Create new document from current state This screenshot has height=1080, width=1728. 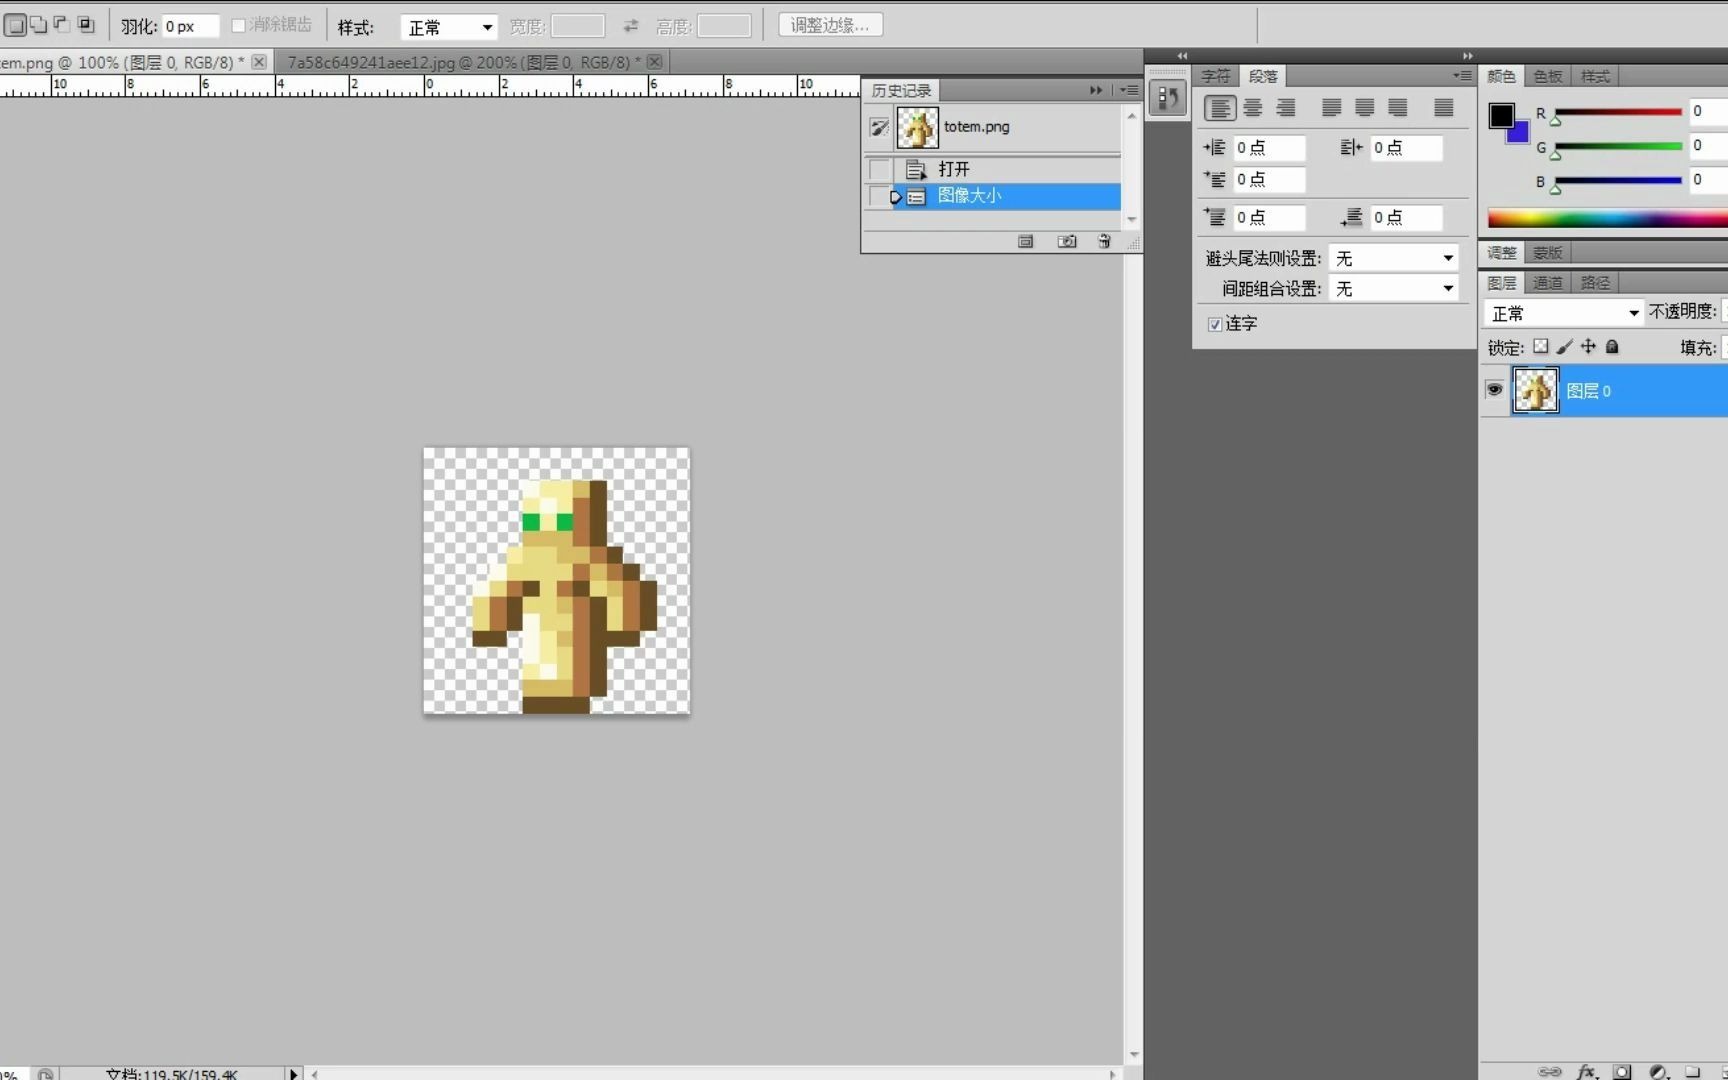click(x=1025, y=241)
